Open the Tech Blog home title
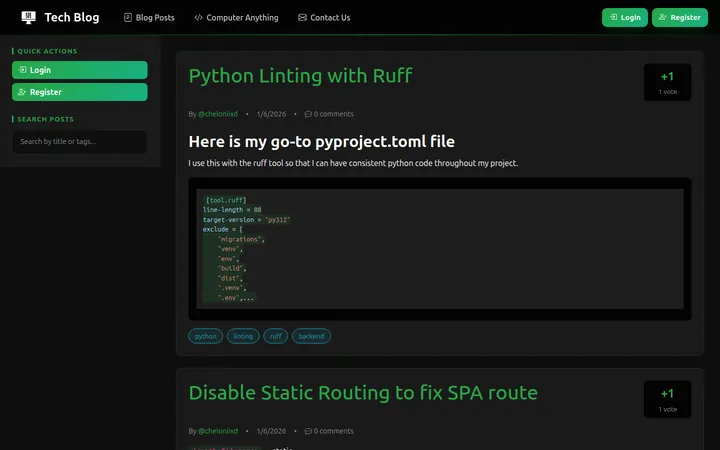 pos(72,17)
